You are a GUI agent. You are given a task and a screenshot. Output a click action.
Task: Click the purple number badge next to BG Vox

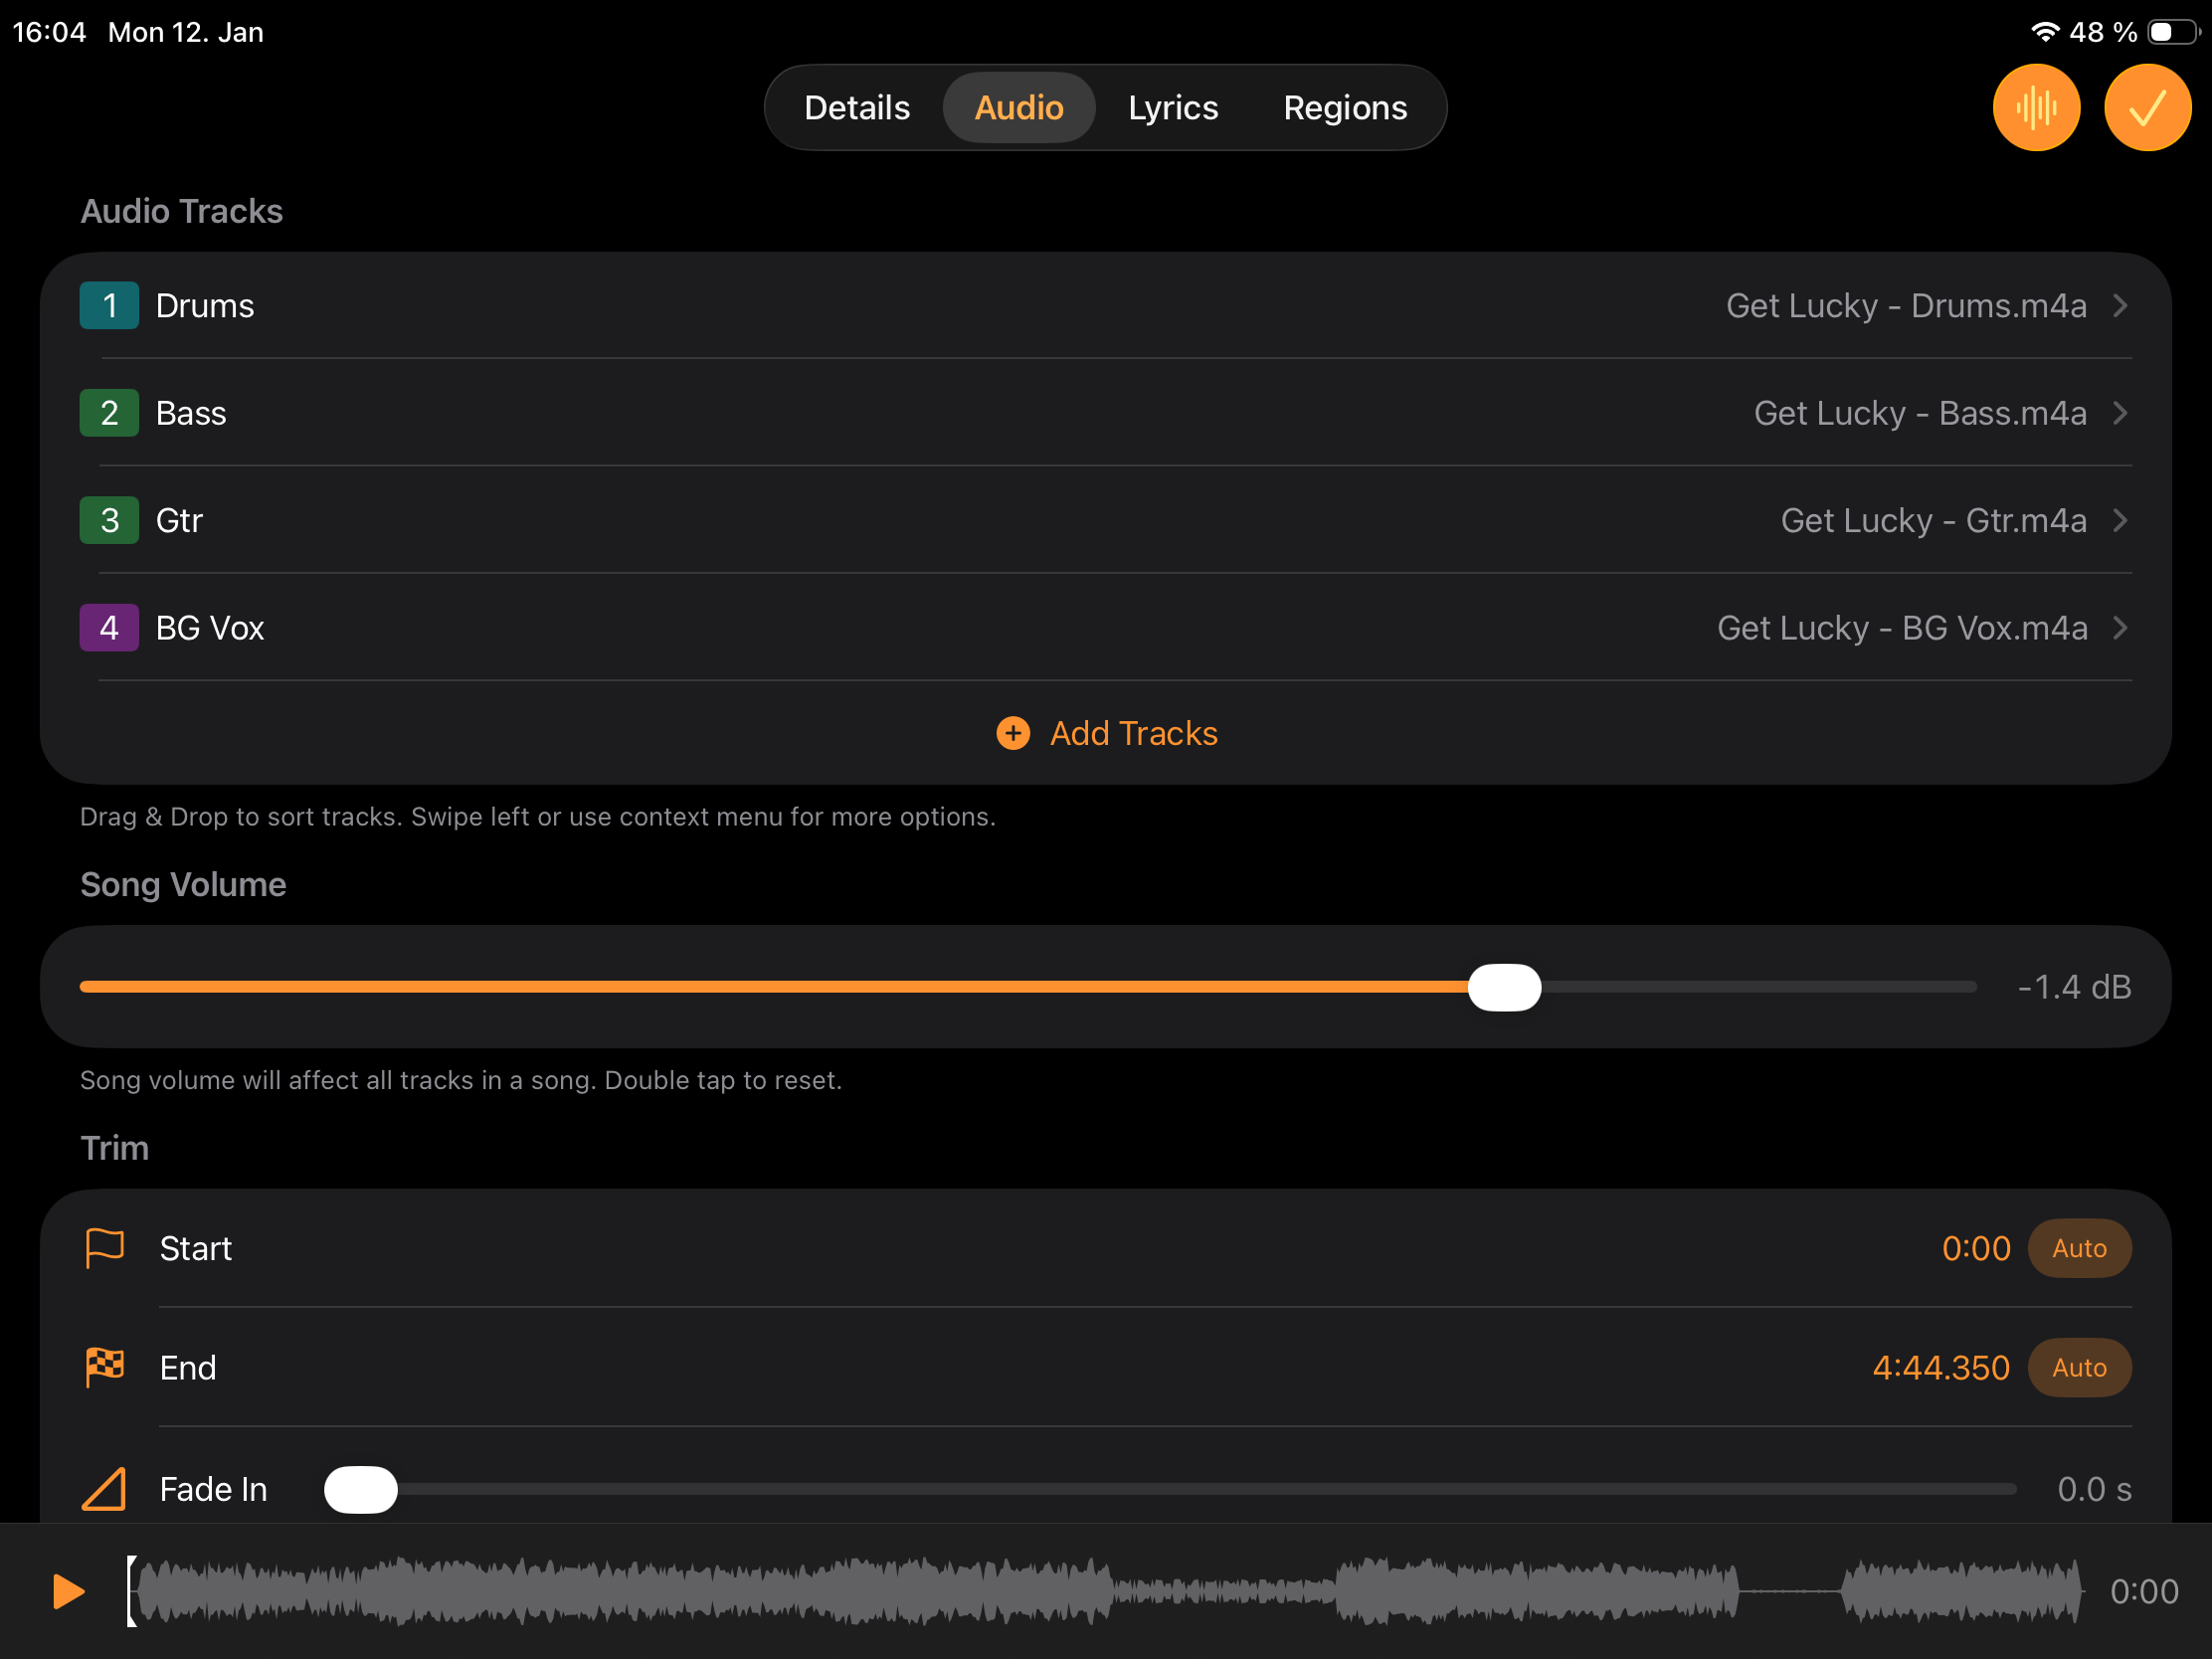tap(108, 627)
